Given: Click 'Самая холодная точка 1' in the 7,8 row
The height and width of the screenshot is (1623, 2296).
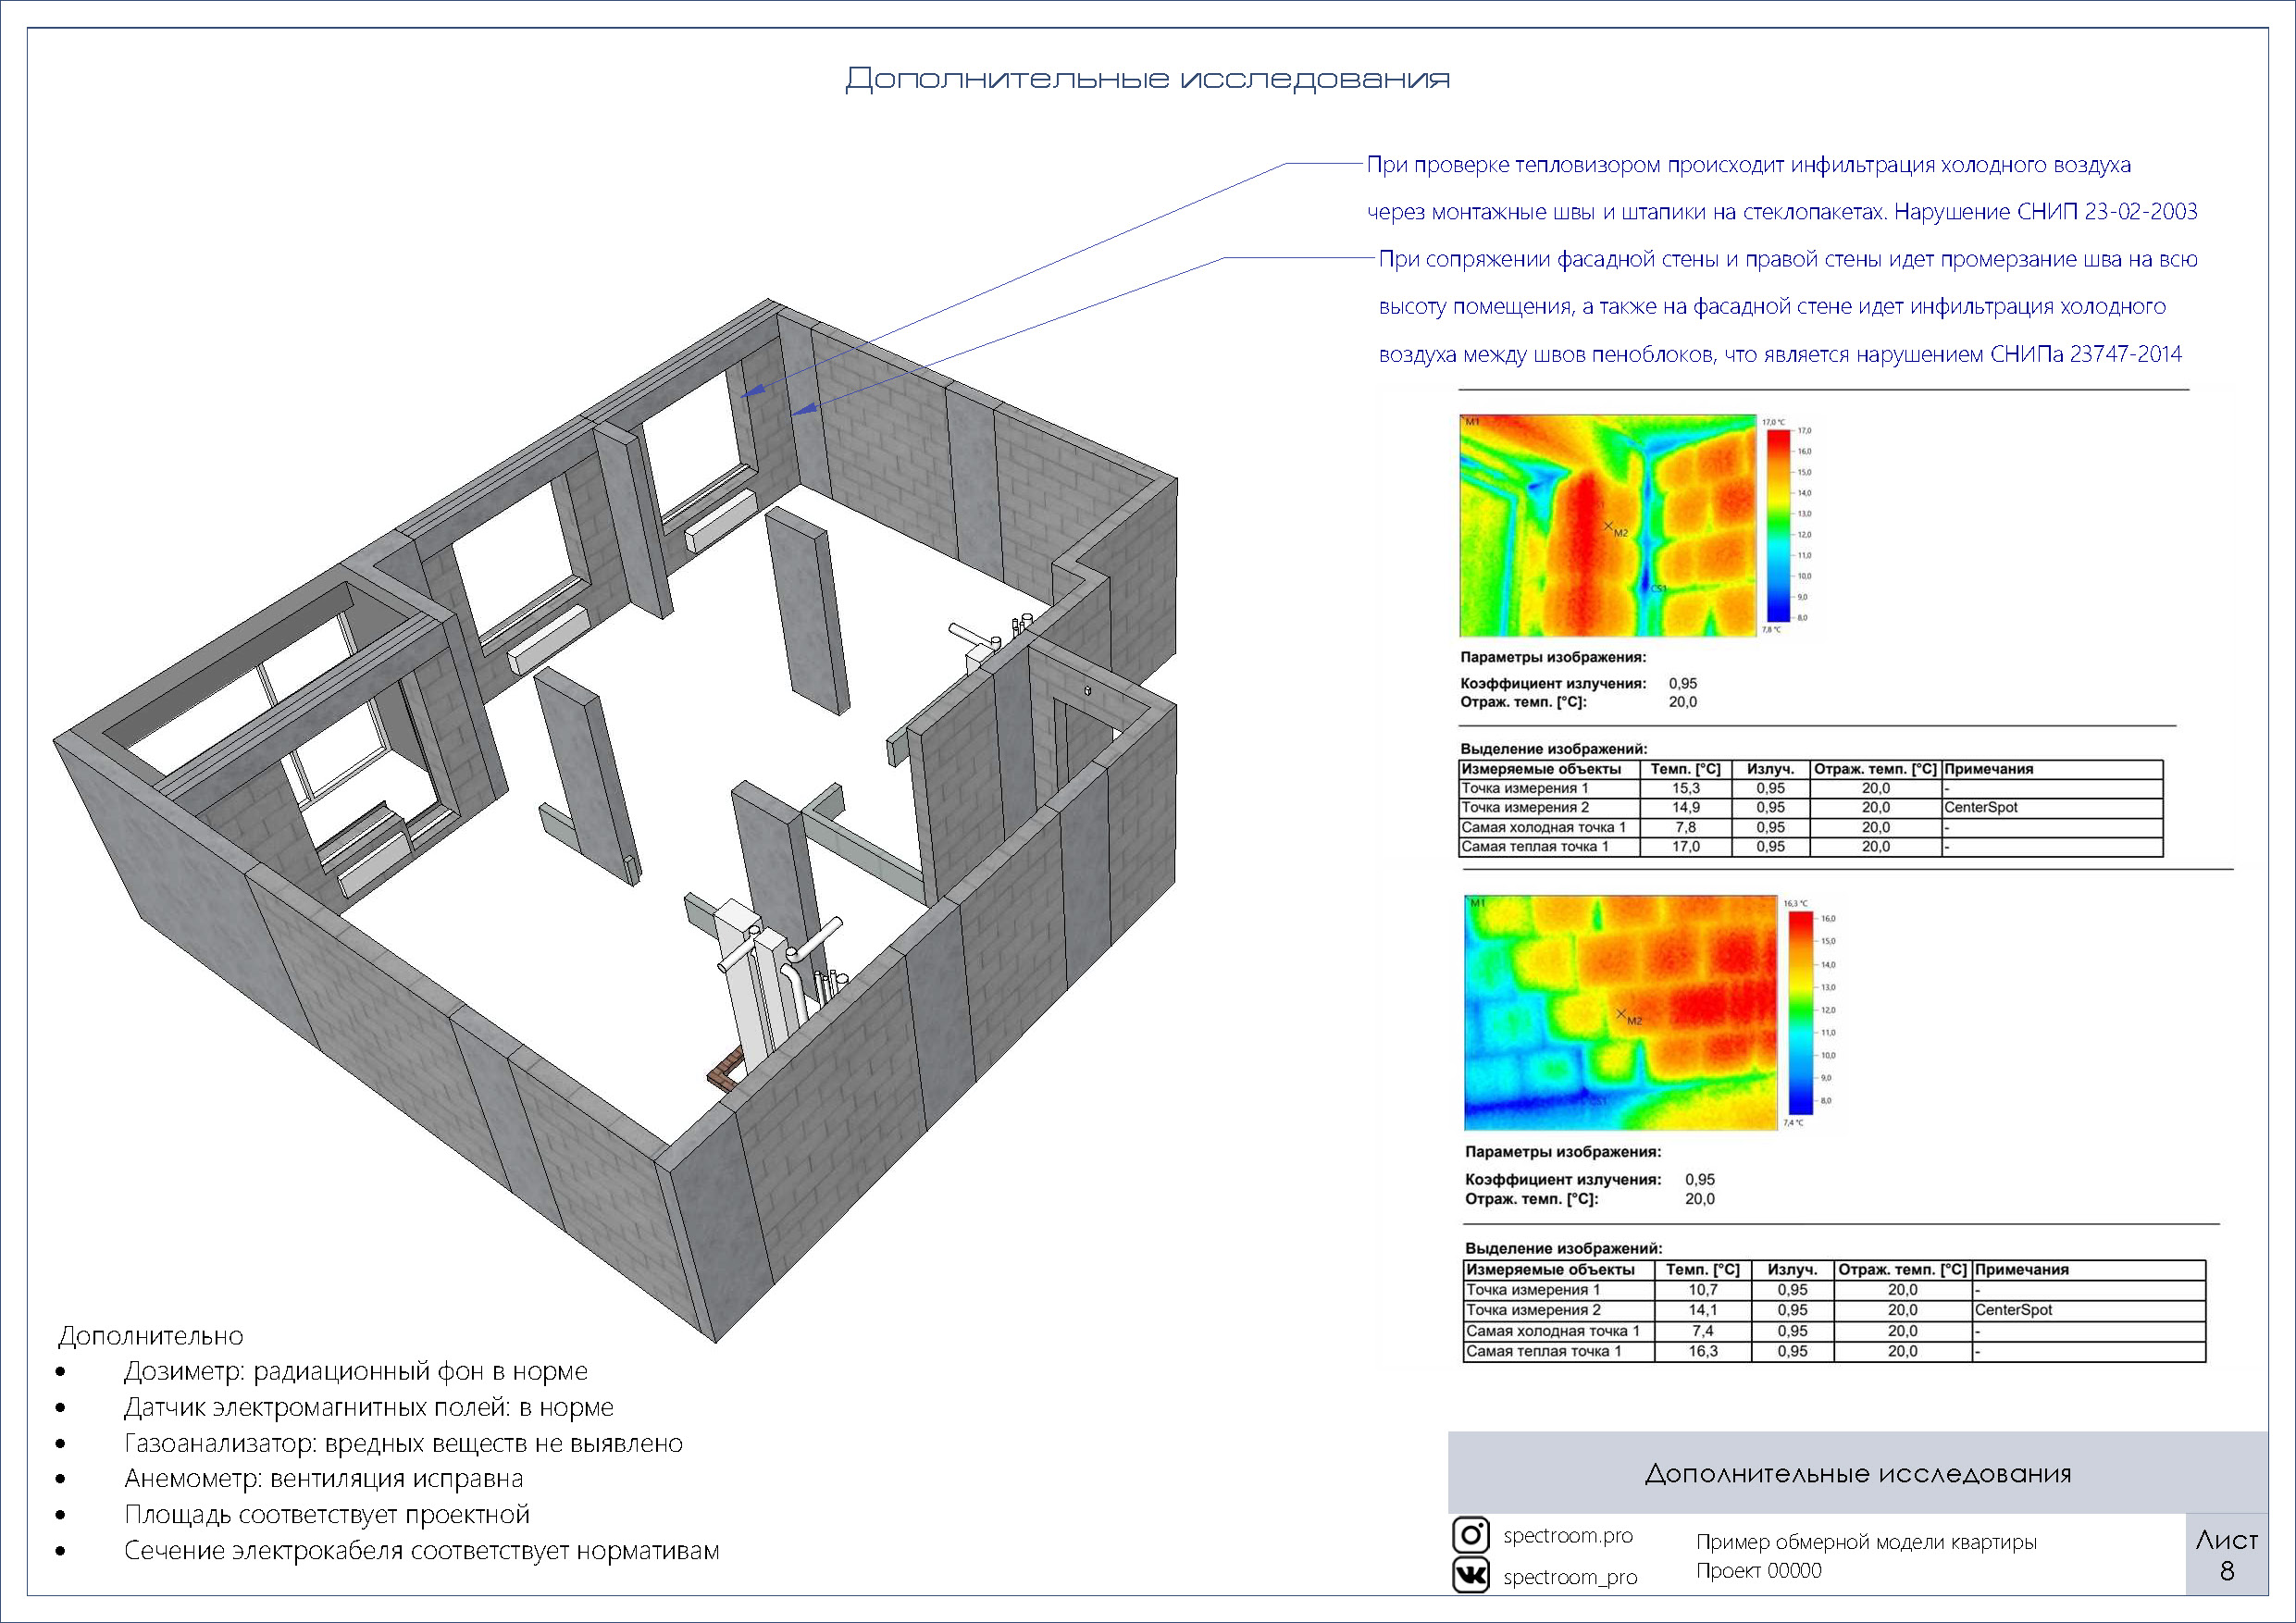Looking at the screenshot, I should pos(1544,827).
